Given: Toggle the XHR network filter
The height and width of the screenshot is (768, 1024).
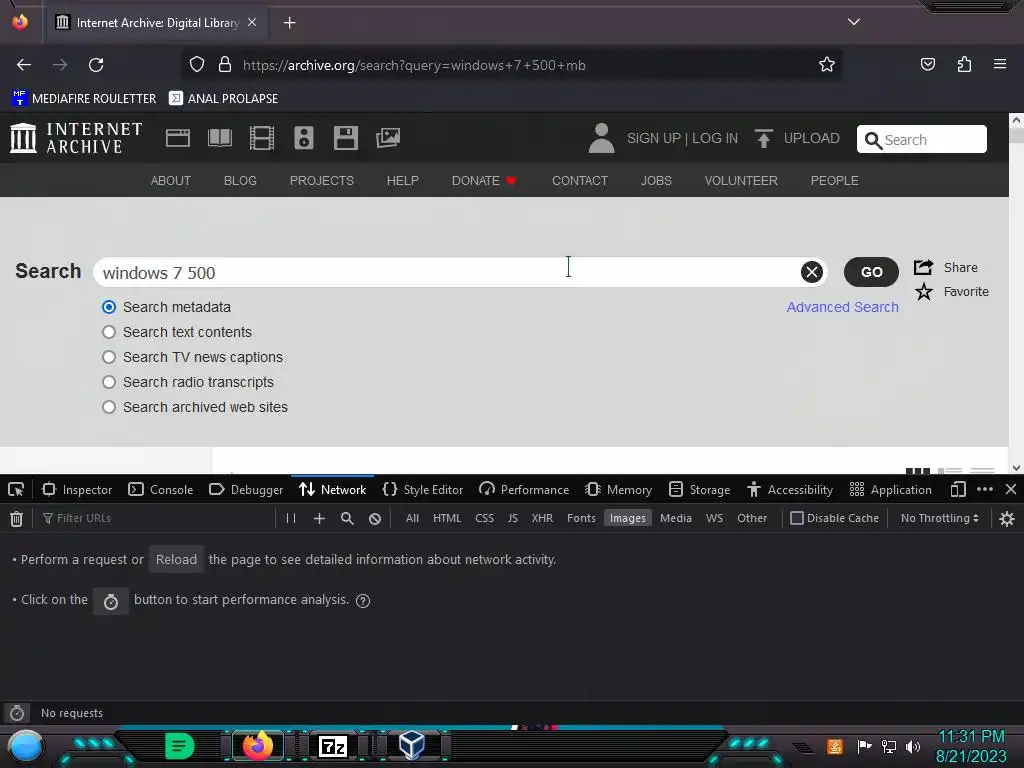Looking at the screenshot, I should [x=542, y=519].
